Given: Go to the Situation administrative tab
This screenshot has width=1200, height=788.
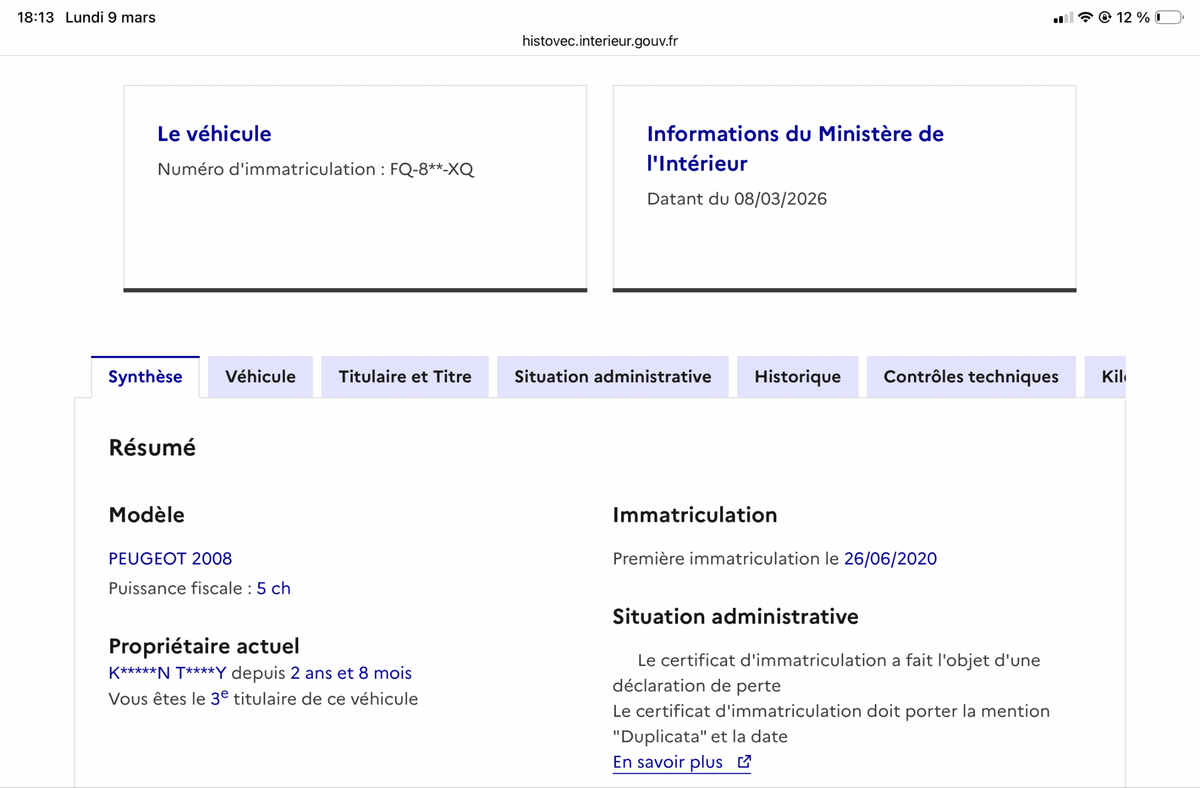Looking at the screenshot, I should [613, 377].
